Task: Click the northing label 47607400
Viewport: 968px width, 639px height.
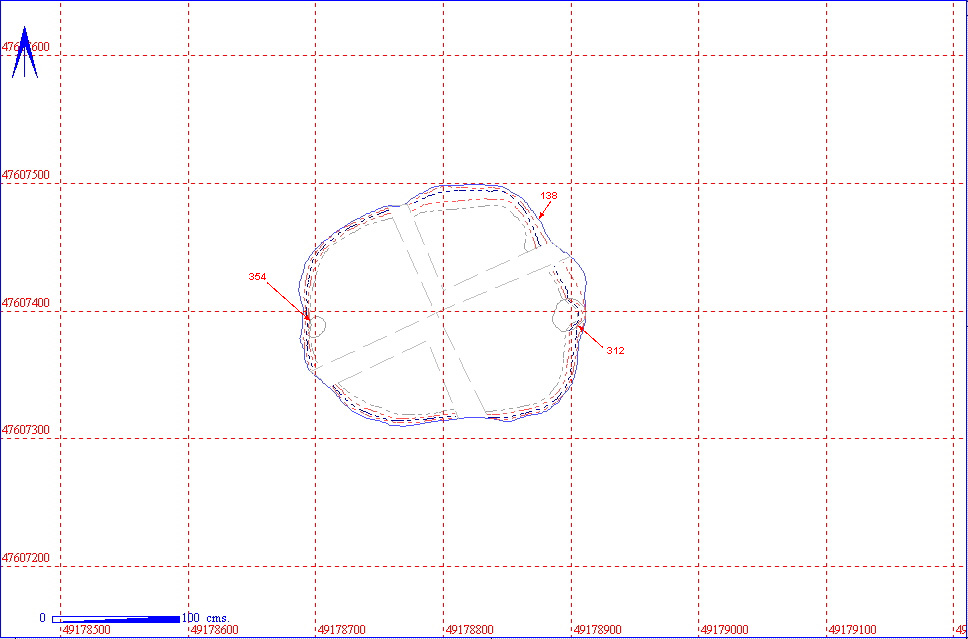Action: click(x=26, y=303)
